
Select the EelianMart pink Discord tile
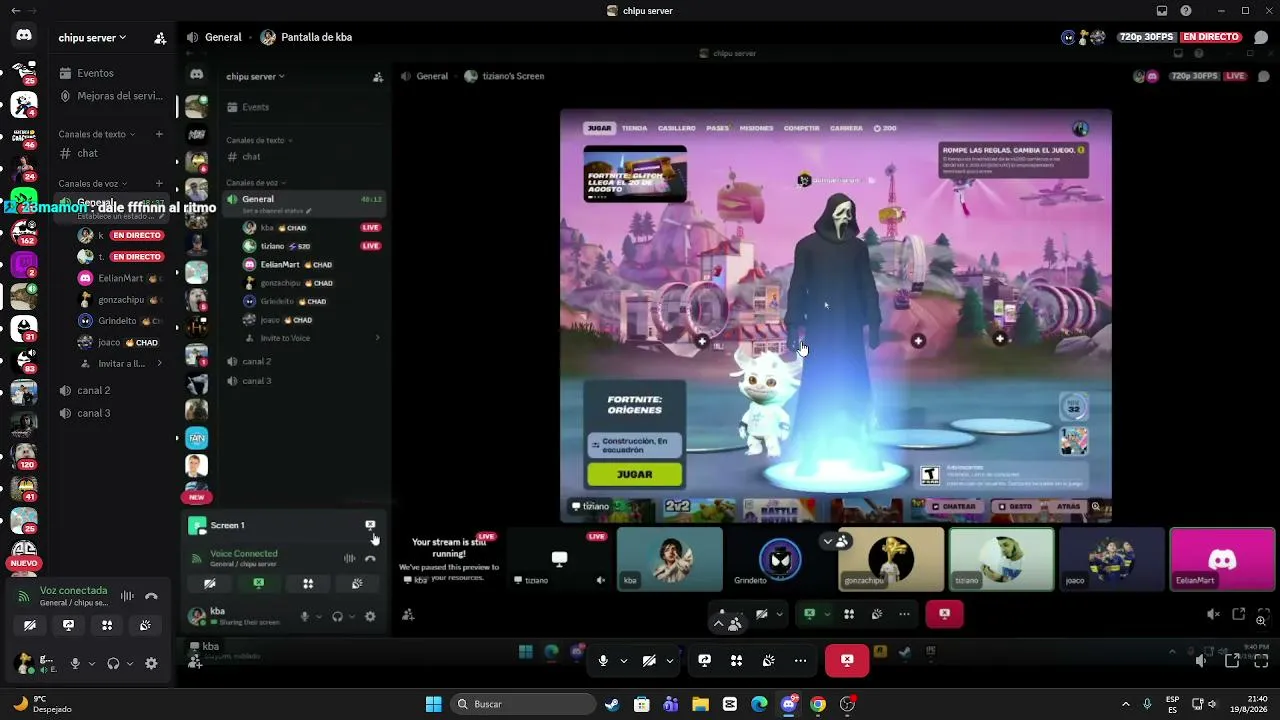point(1222,559)
